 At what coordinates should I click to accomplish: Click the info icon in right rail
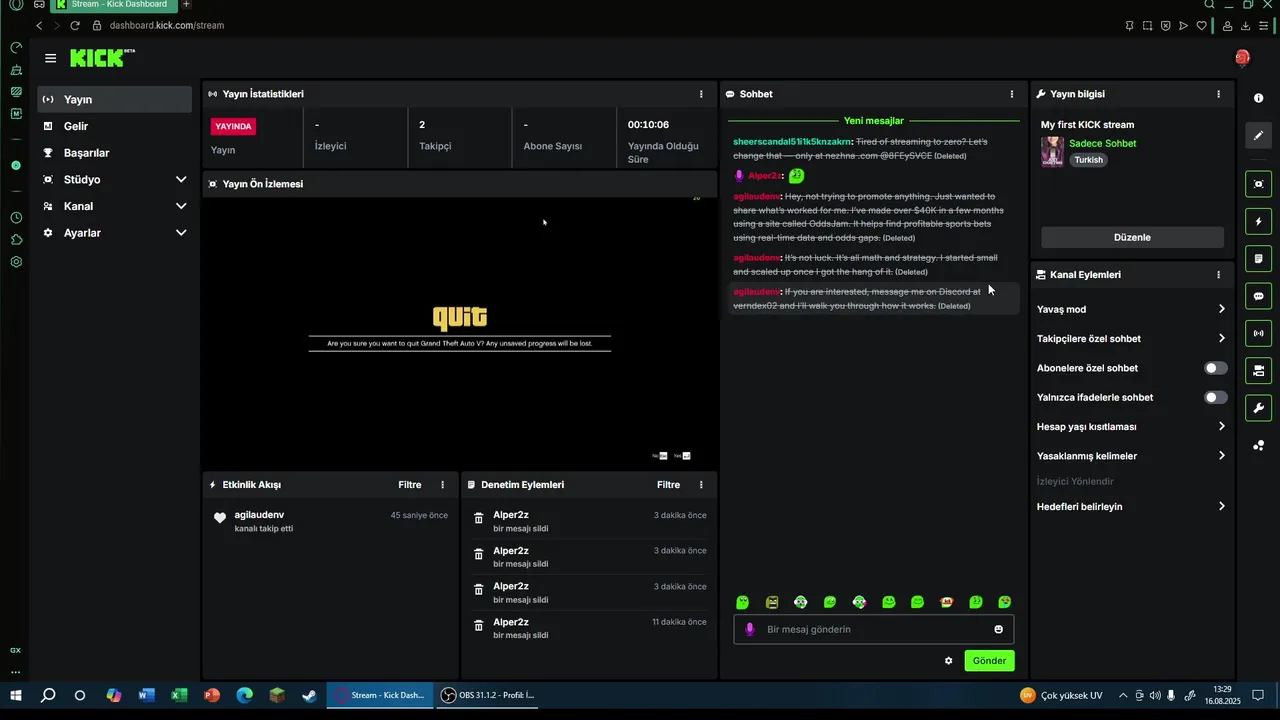[1258, 98]
